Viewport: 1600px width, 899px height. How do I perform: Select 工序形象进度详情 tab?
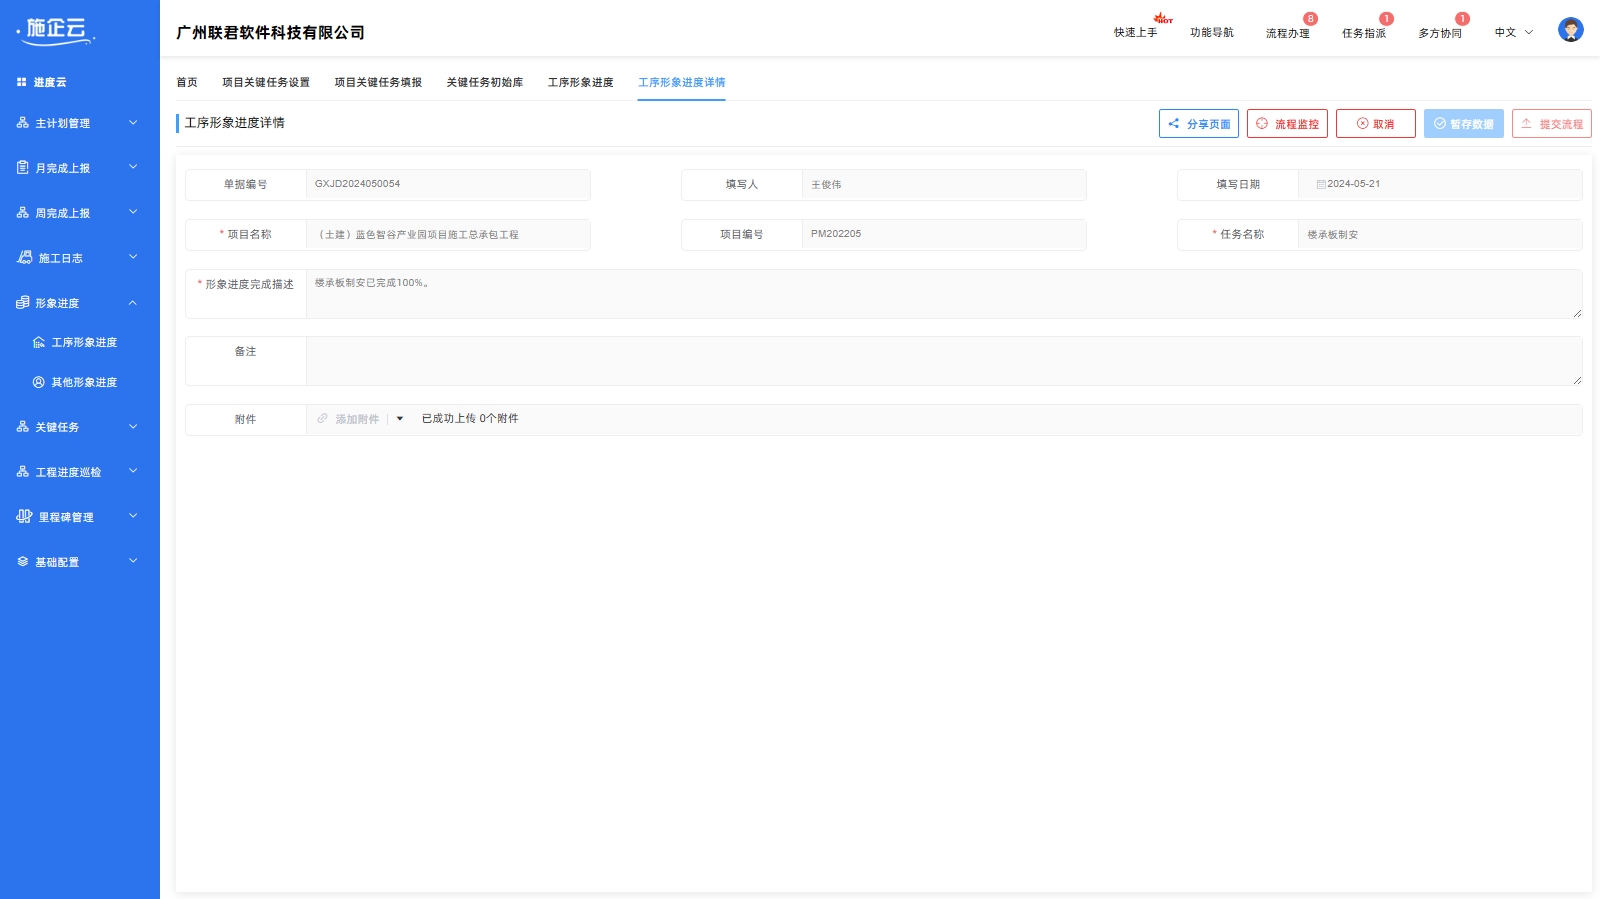[x=682, y=82]
